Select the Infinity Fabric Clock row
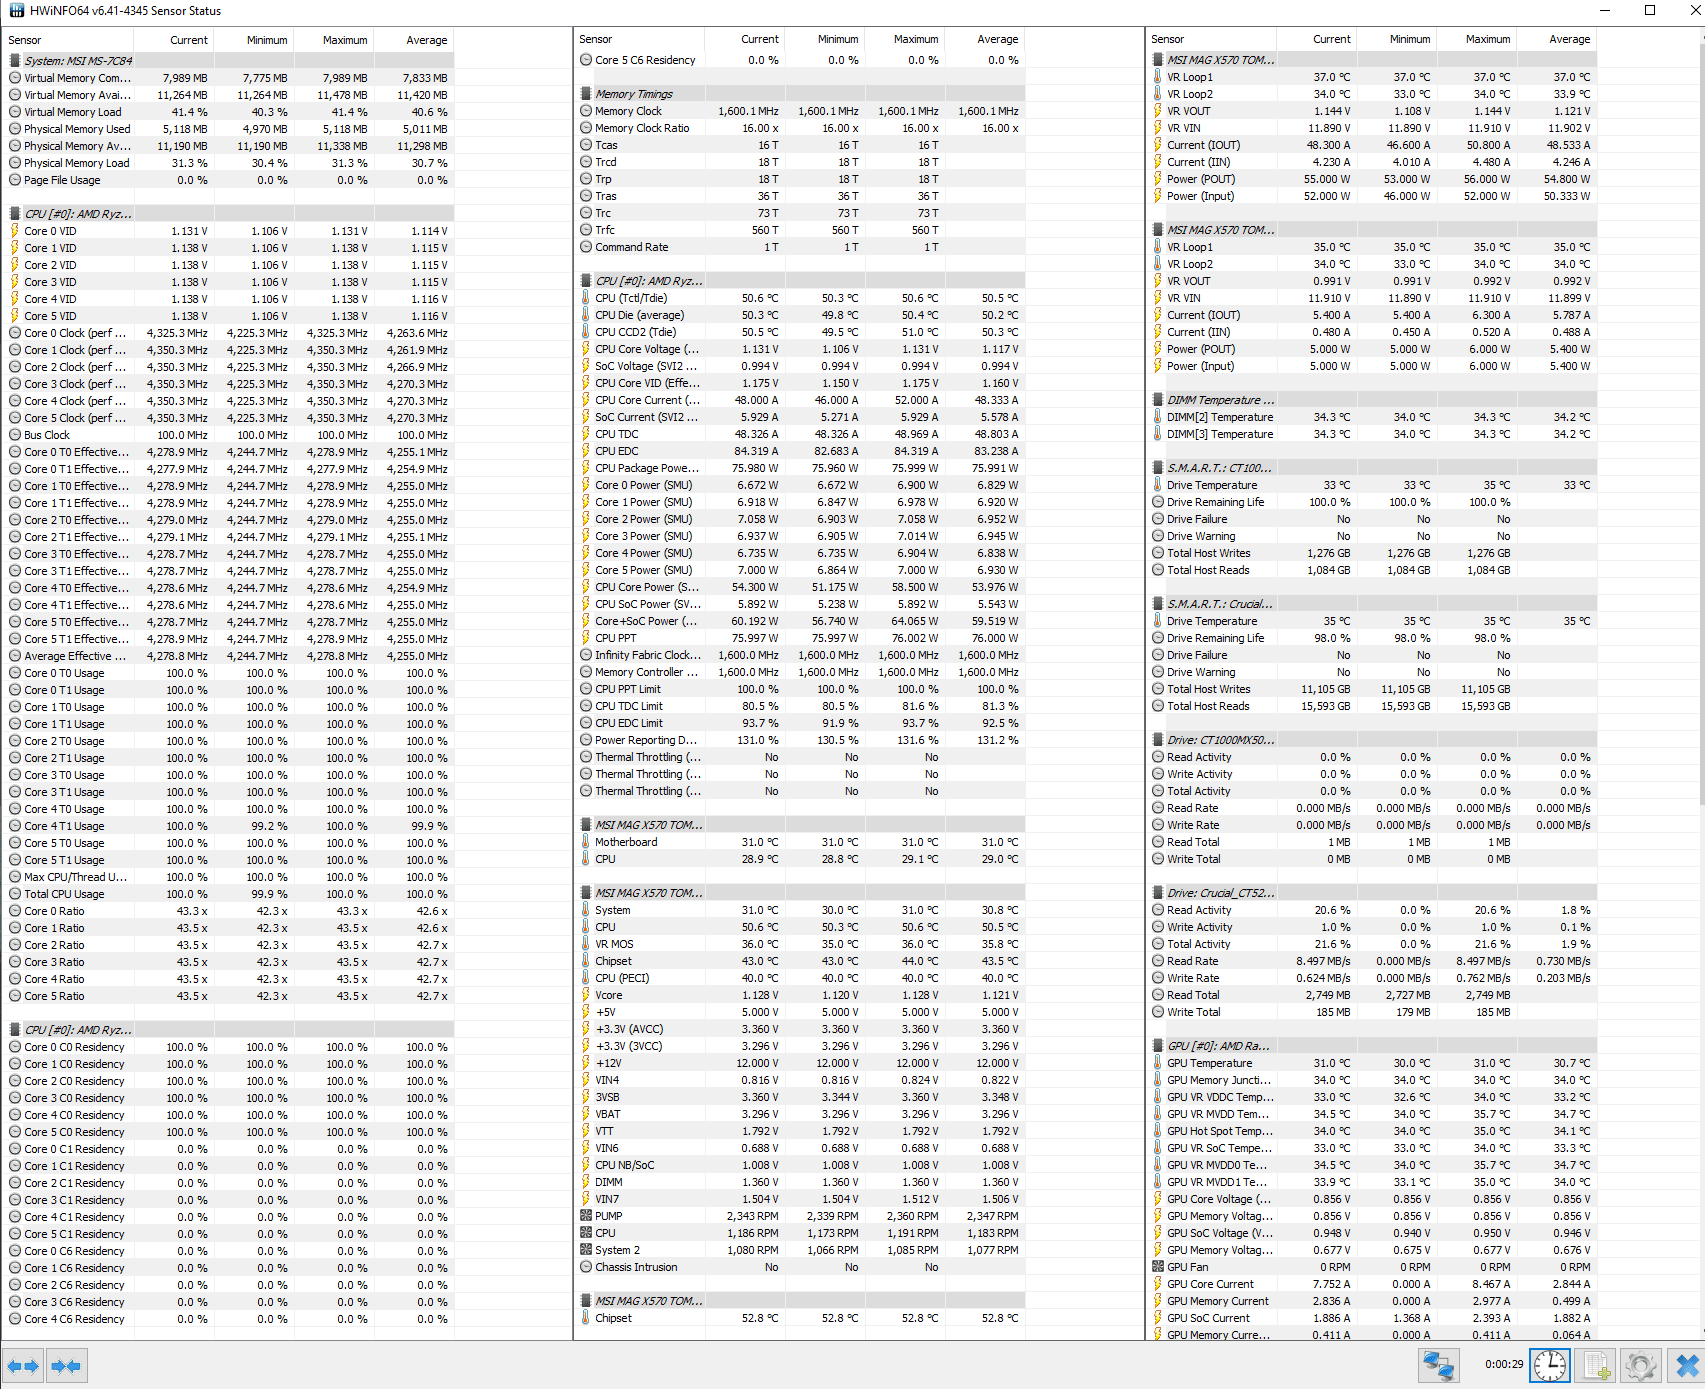This screenshot has height=1389, width=1705. click(x=801, y=655)
